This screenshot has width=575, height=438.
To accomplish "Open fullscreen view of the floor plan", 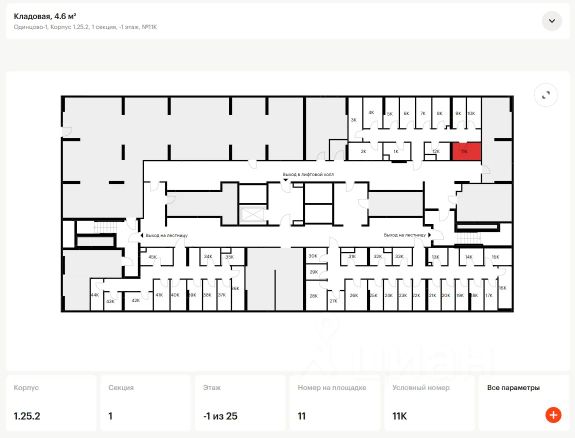I will coord(546,95).
